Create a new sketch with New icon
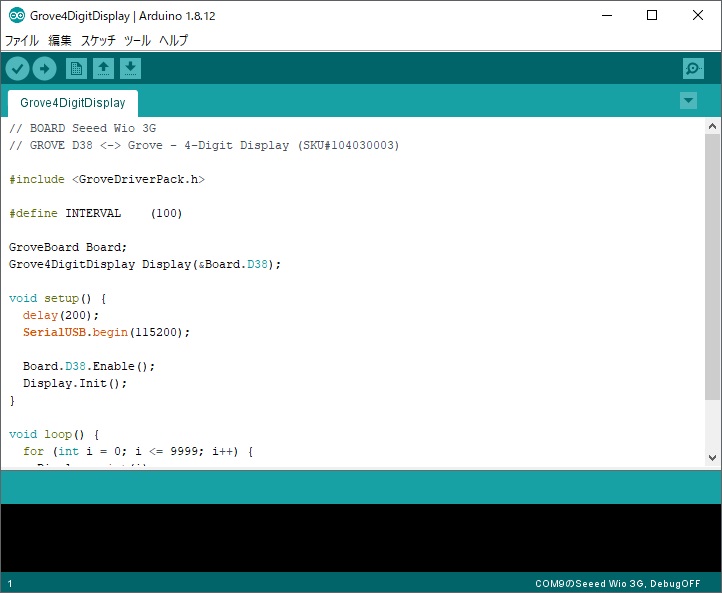 pos(76,69)
